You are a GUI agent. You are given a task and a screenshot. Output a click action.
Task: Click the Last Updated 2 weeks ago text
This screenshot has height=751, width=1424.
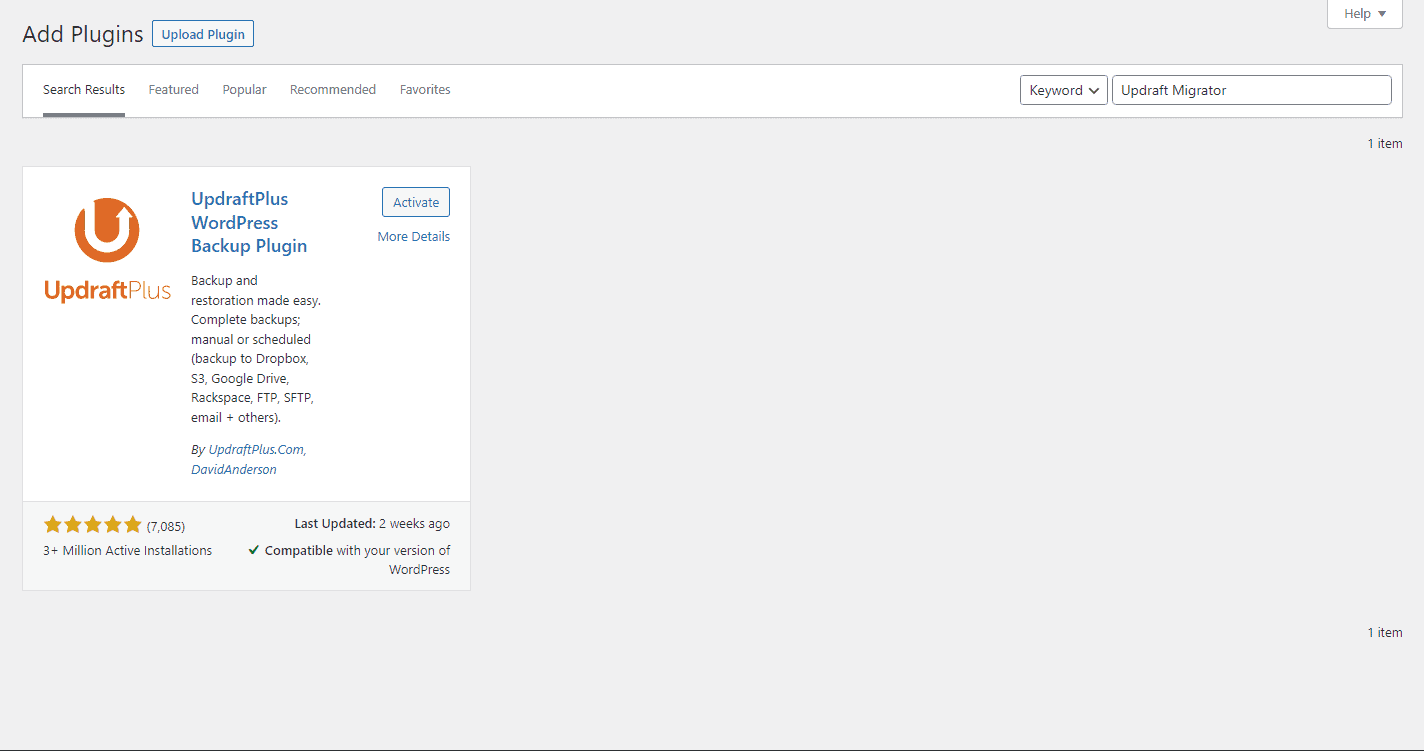372,524
